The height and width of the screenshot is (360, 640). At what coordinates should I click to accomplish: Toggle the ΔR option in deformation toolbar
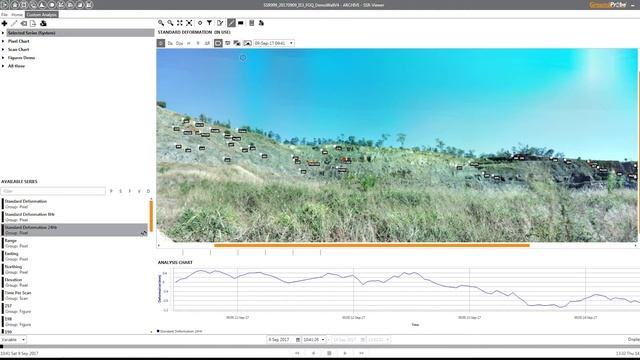pyautogui.click(x=207, y=43)
